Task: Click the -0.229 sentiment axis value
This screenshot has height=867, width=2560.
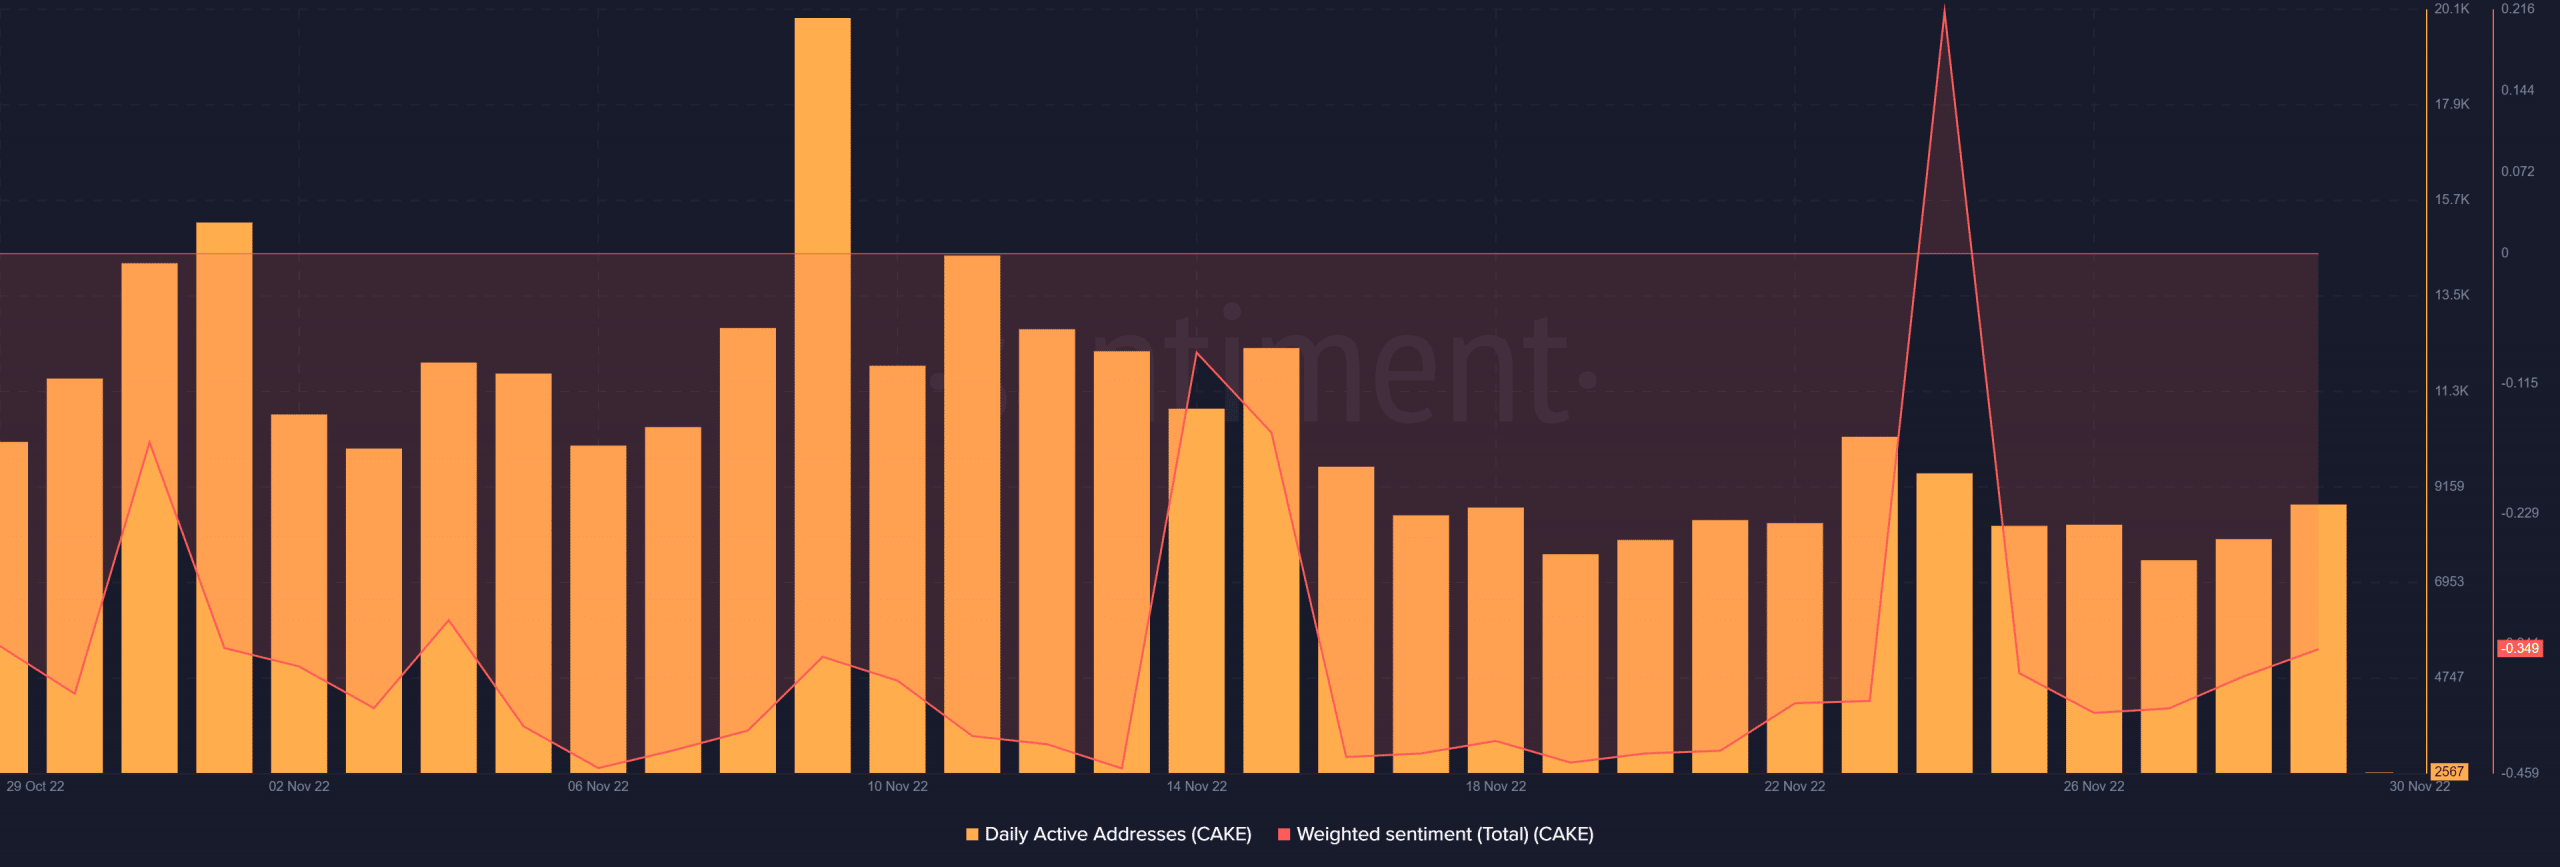Action: pyautogui.click(x=2520, y=513)
